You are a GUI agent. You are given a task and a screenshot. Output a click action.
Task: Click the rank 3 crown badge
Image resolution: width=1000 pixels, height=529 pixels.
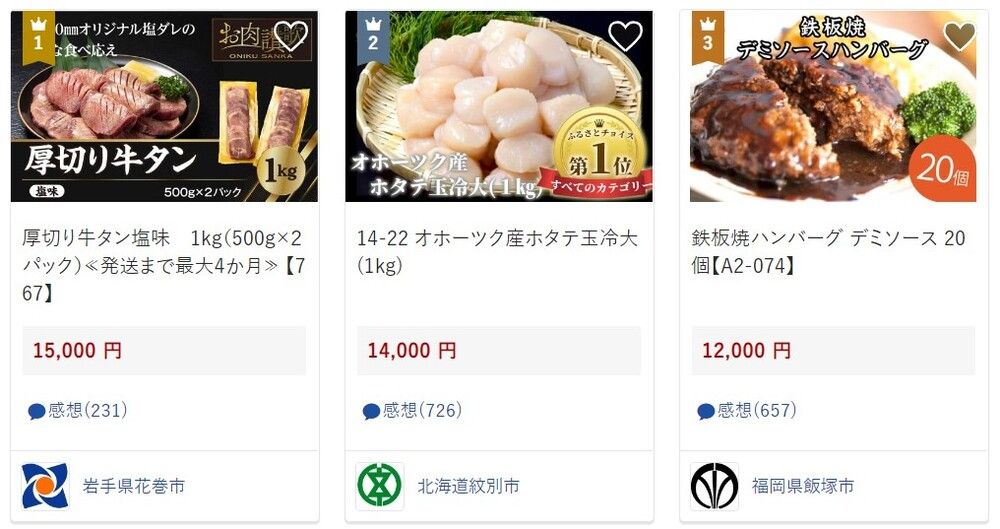click(707, 38)
